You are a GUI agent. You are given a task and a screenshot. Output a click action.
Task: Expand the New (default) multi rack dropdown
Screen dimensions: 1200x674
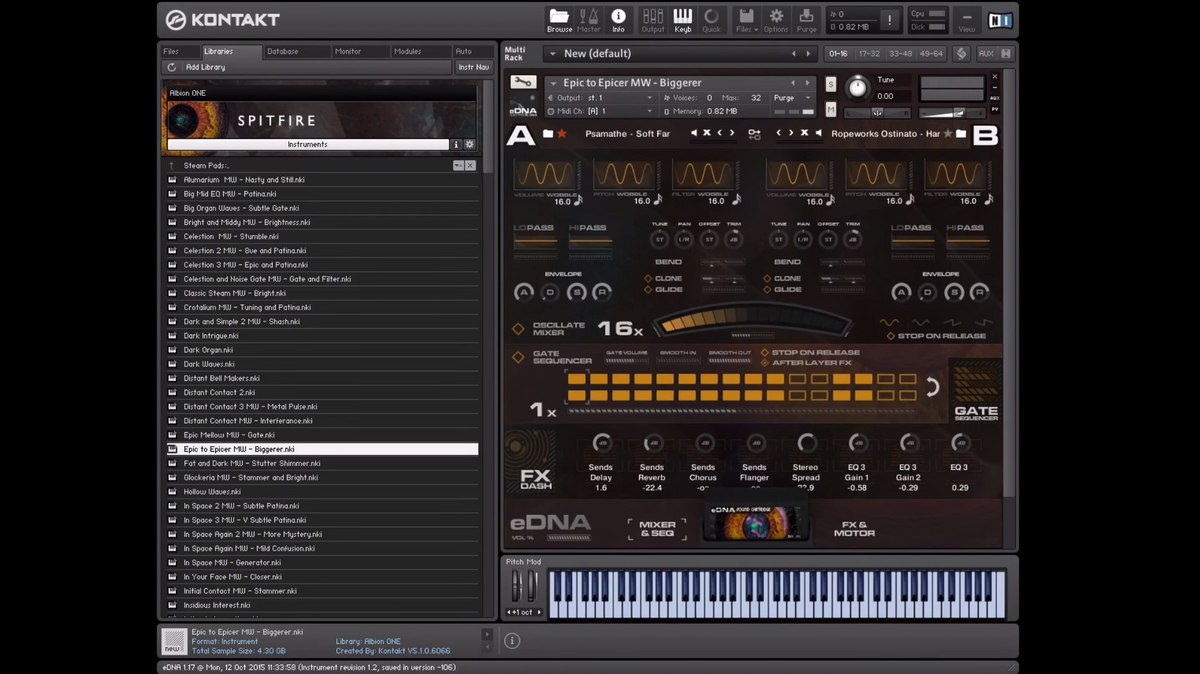coord(552,54)
